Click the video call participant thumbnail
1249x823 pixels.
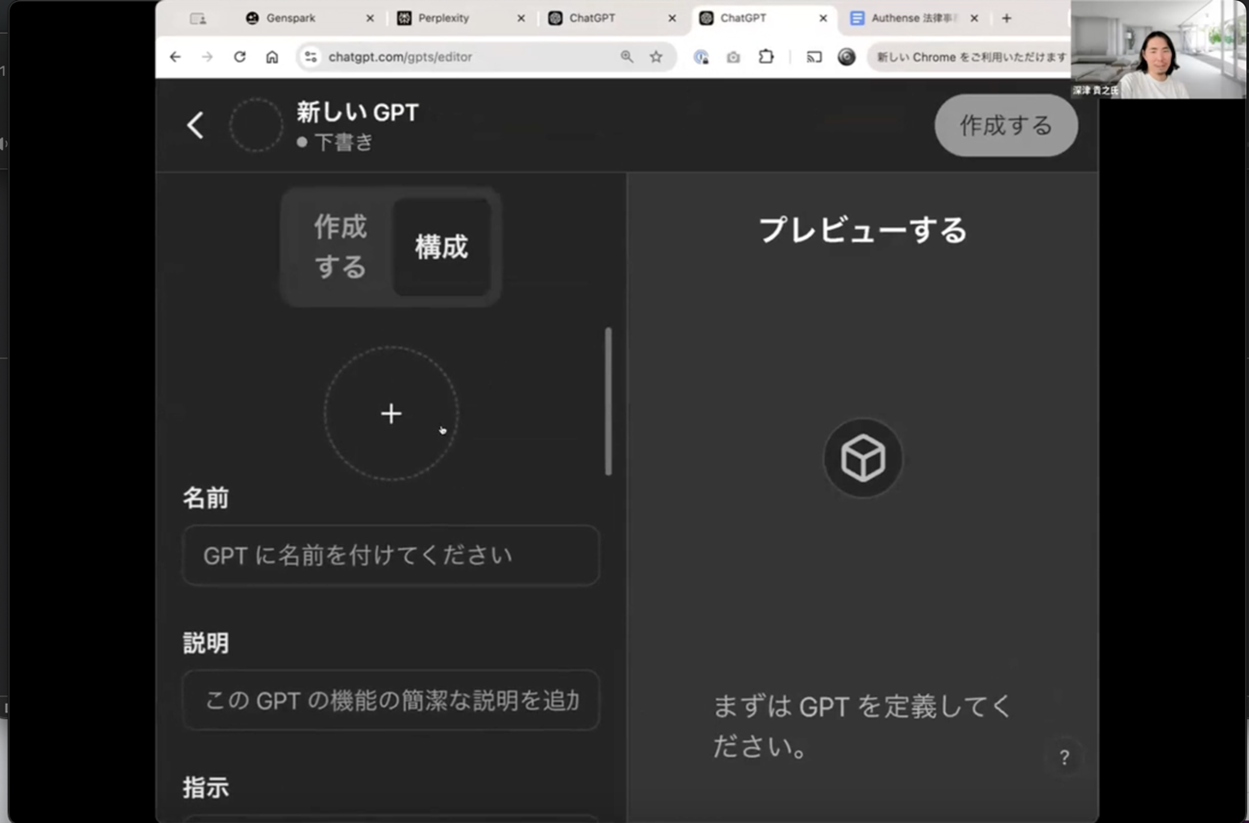click(x=1160, y=49)
